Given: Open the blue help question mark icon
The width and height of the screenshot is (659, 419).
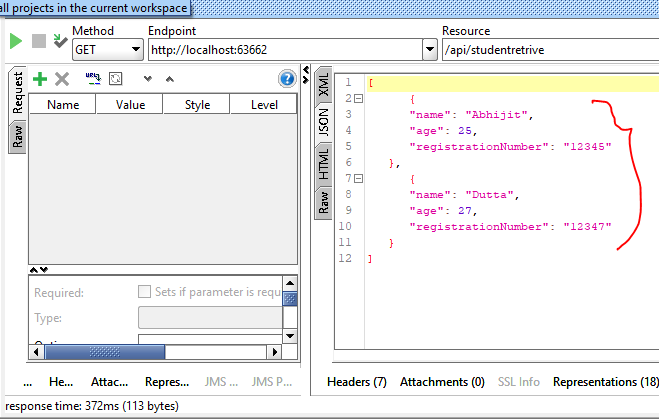Looking at the screenshot, I should [287, 79].
